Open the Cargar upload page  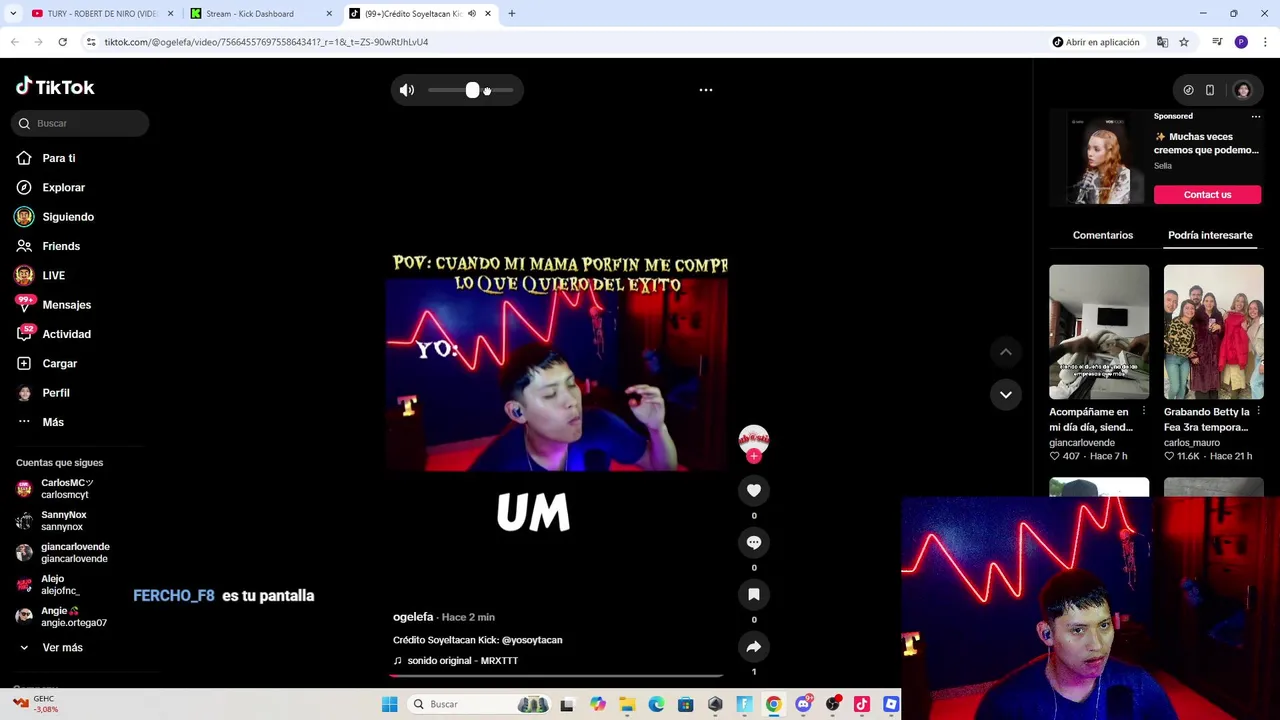59,363
